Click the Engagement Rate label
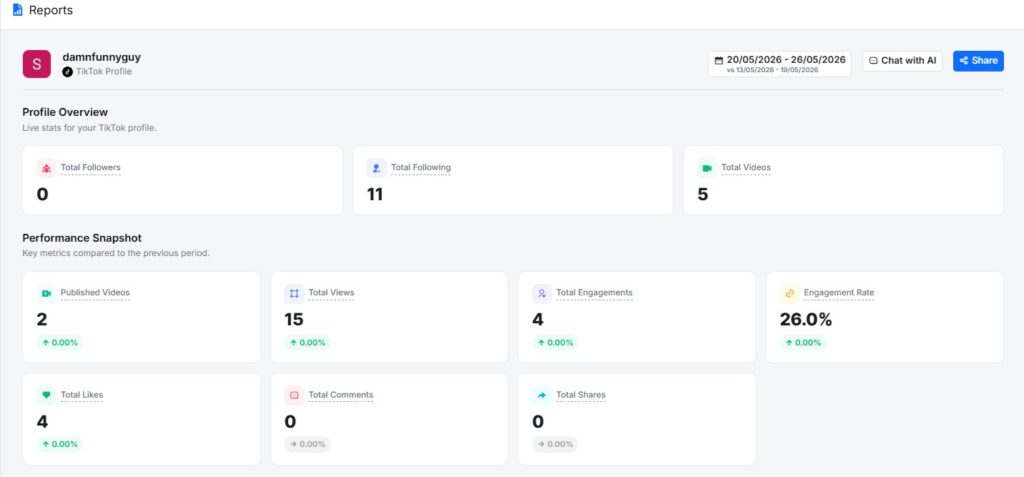Screen dimensions: 1024x477 tap(839, 293)
